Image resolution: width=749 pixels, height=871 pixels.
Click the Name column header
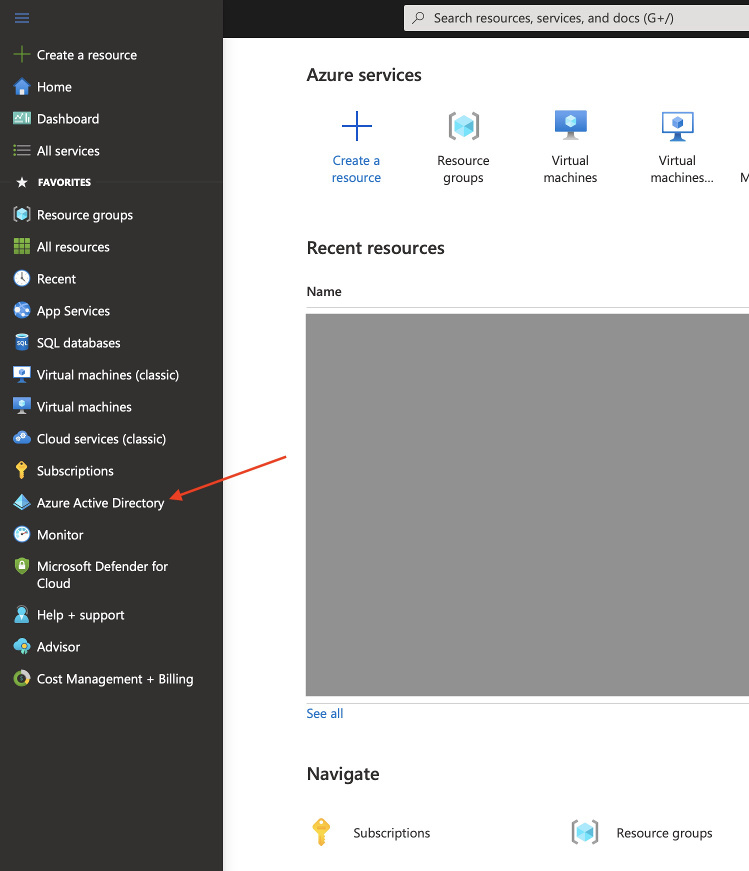(x=324, y=292)
